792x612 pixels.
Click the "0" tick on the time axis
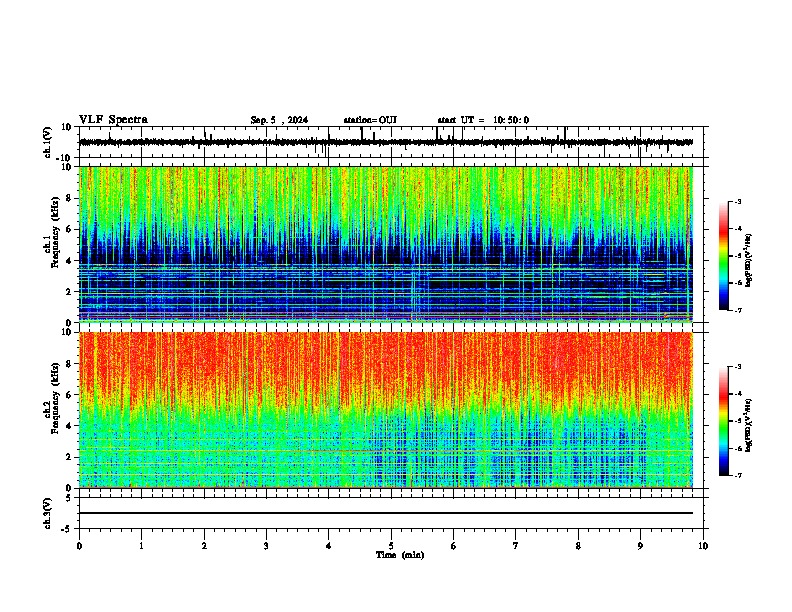[79, 546]
